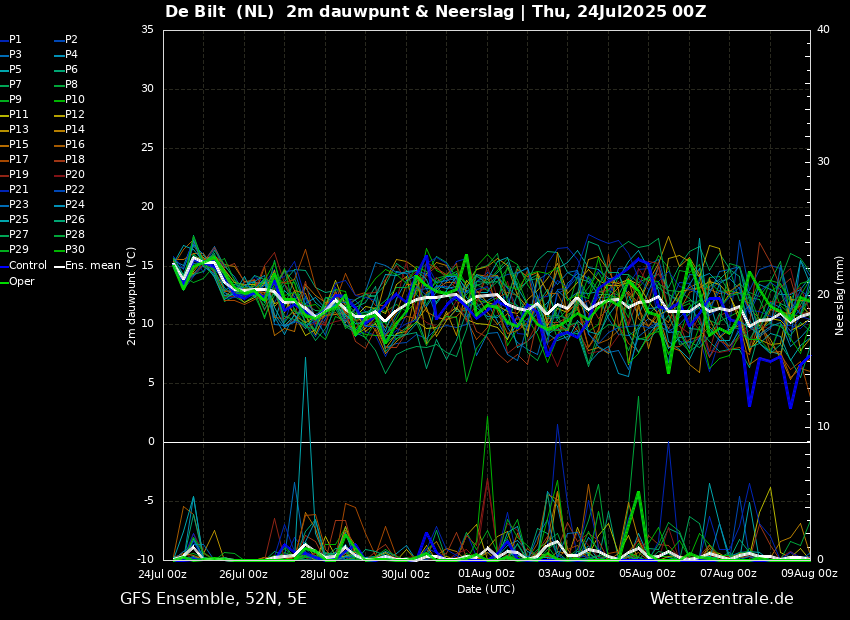Image resolution: width=850 pixels, height=620 pixels.
Task: Select the P27 legend label
Action: 18,234
